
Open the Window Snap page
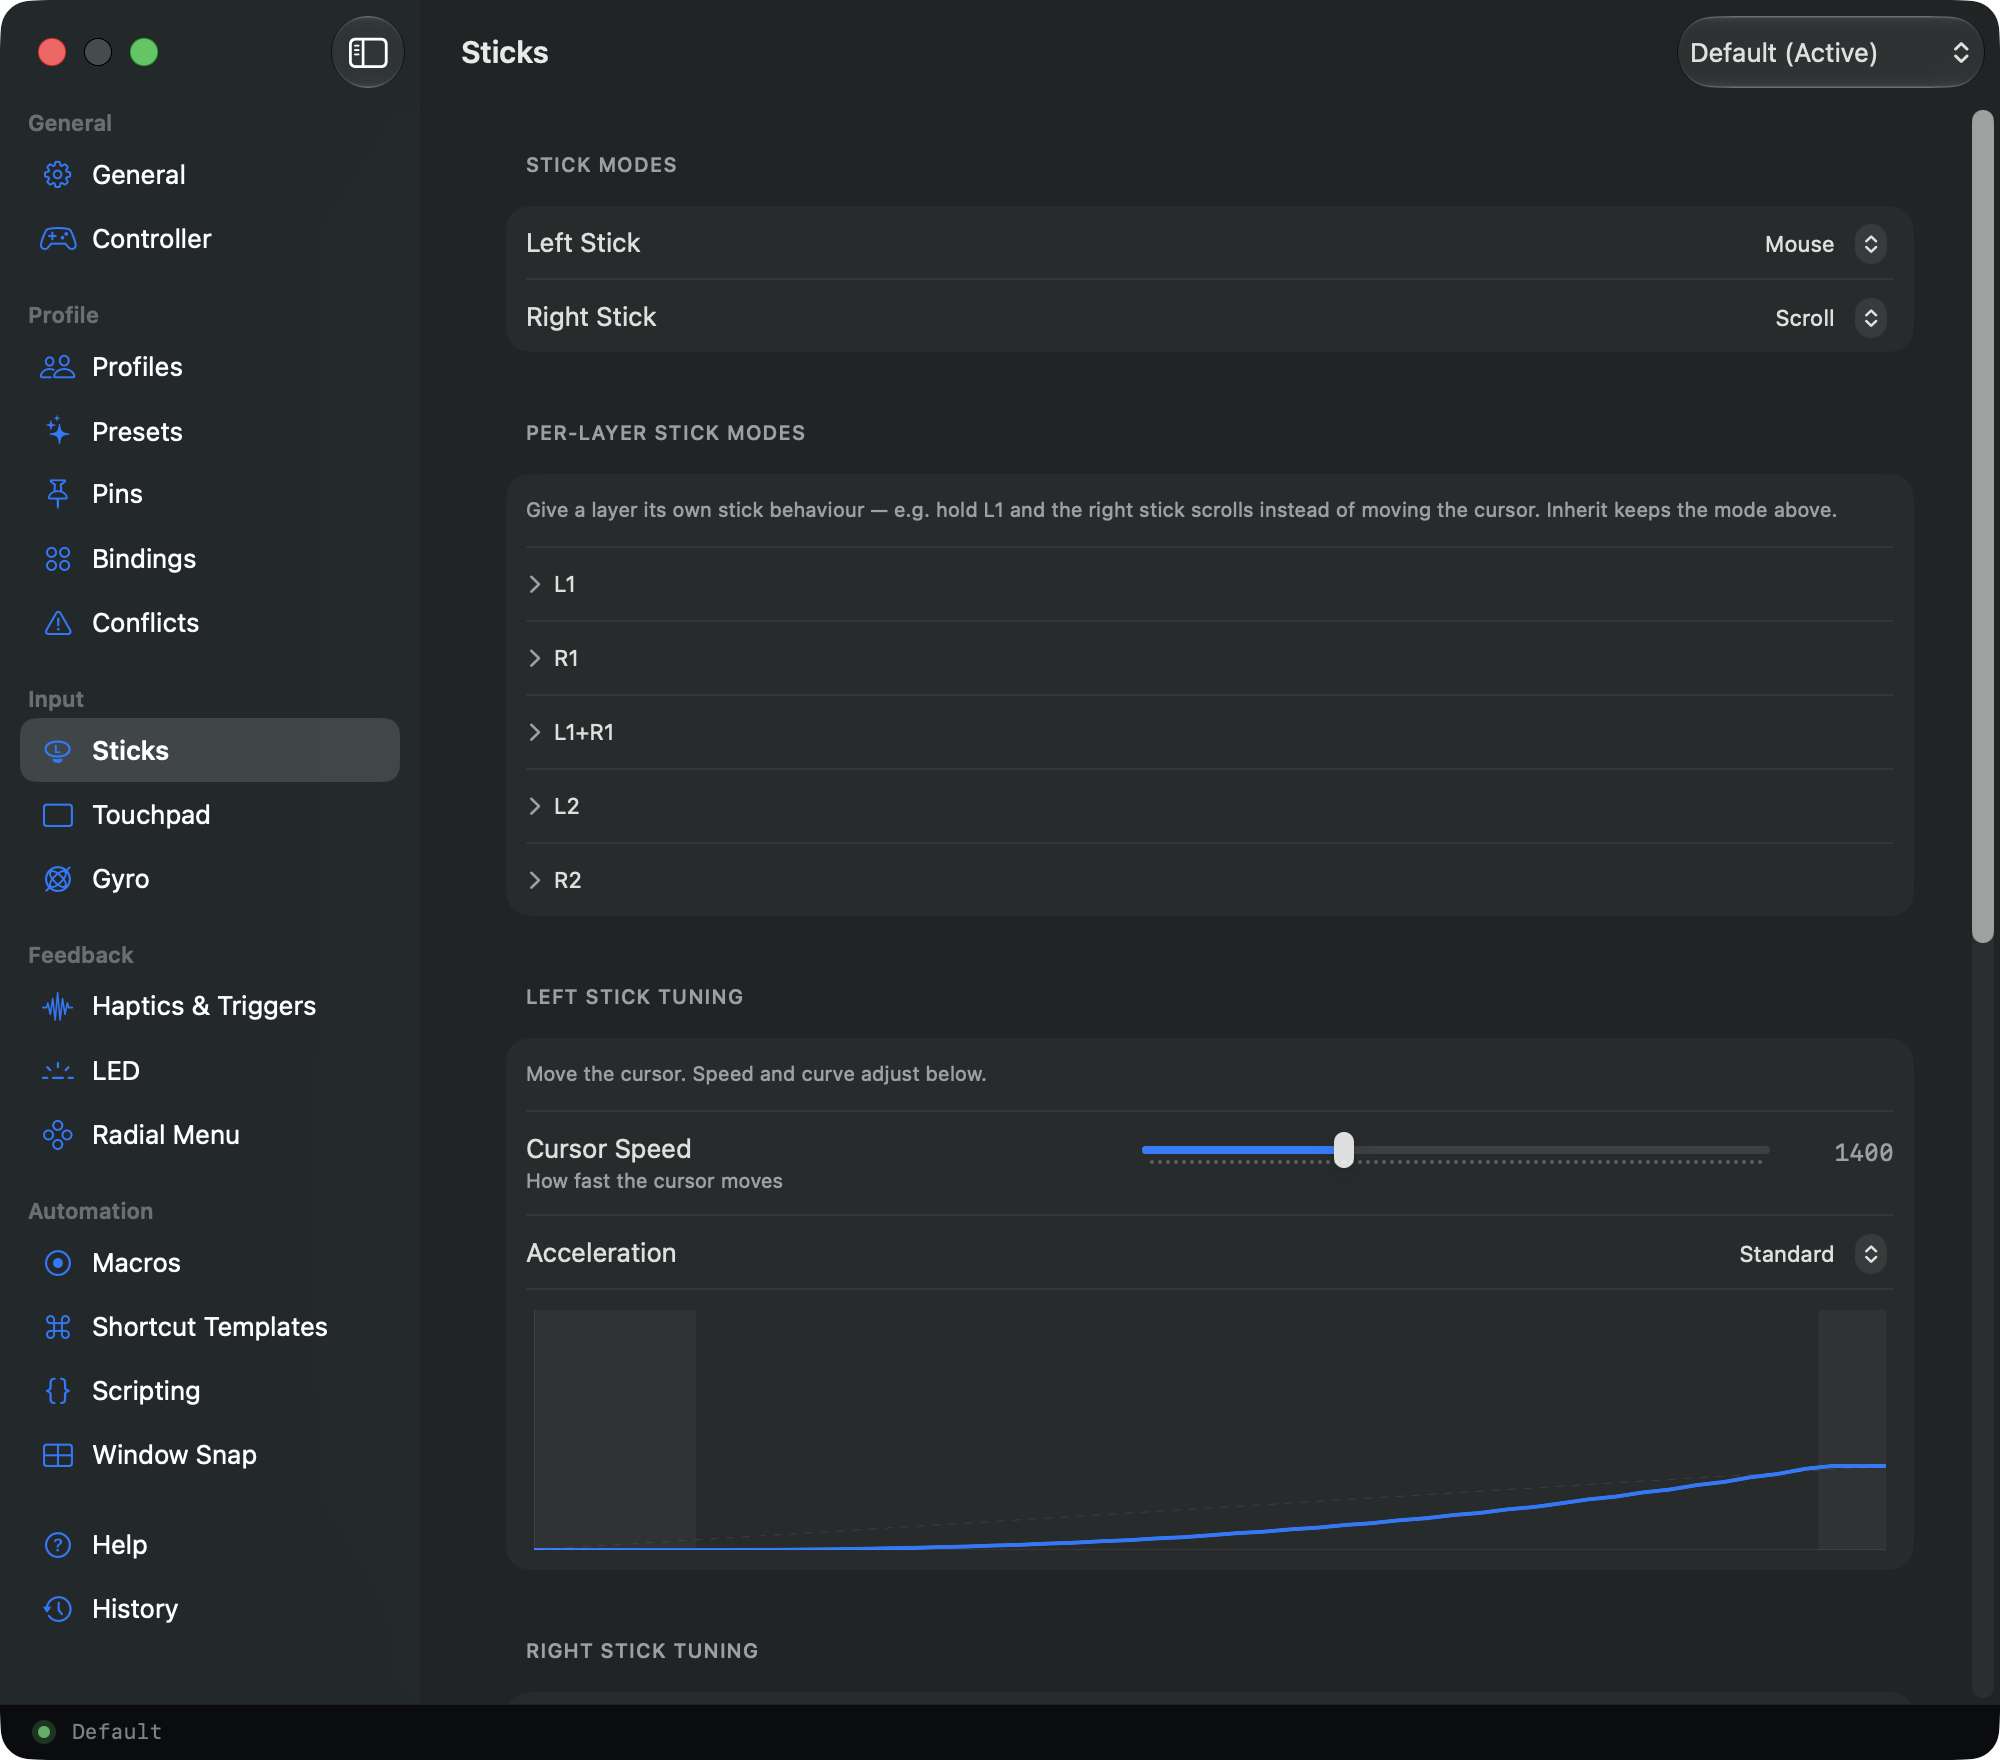pos(210,1455)
